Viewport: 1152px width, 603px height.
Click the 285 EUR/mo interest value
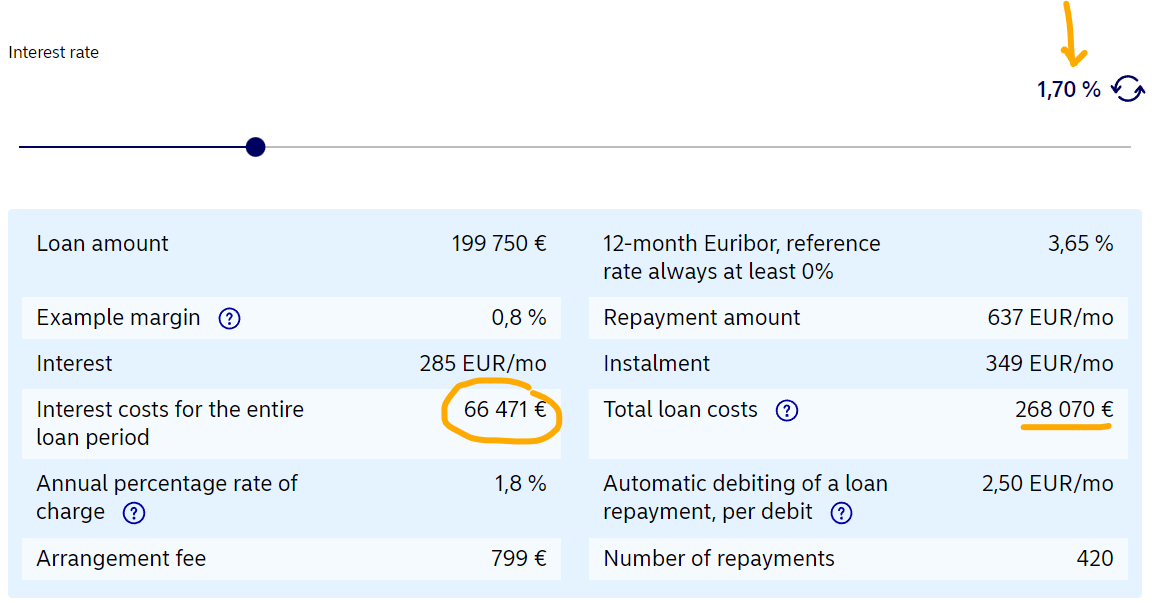coord(483,364)
